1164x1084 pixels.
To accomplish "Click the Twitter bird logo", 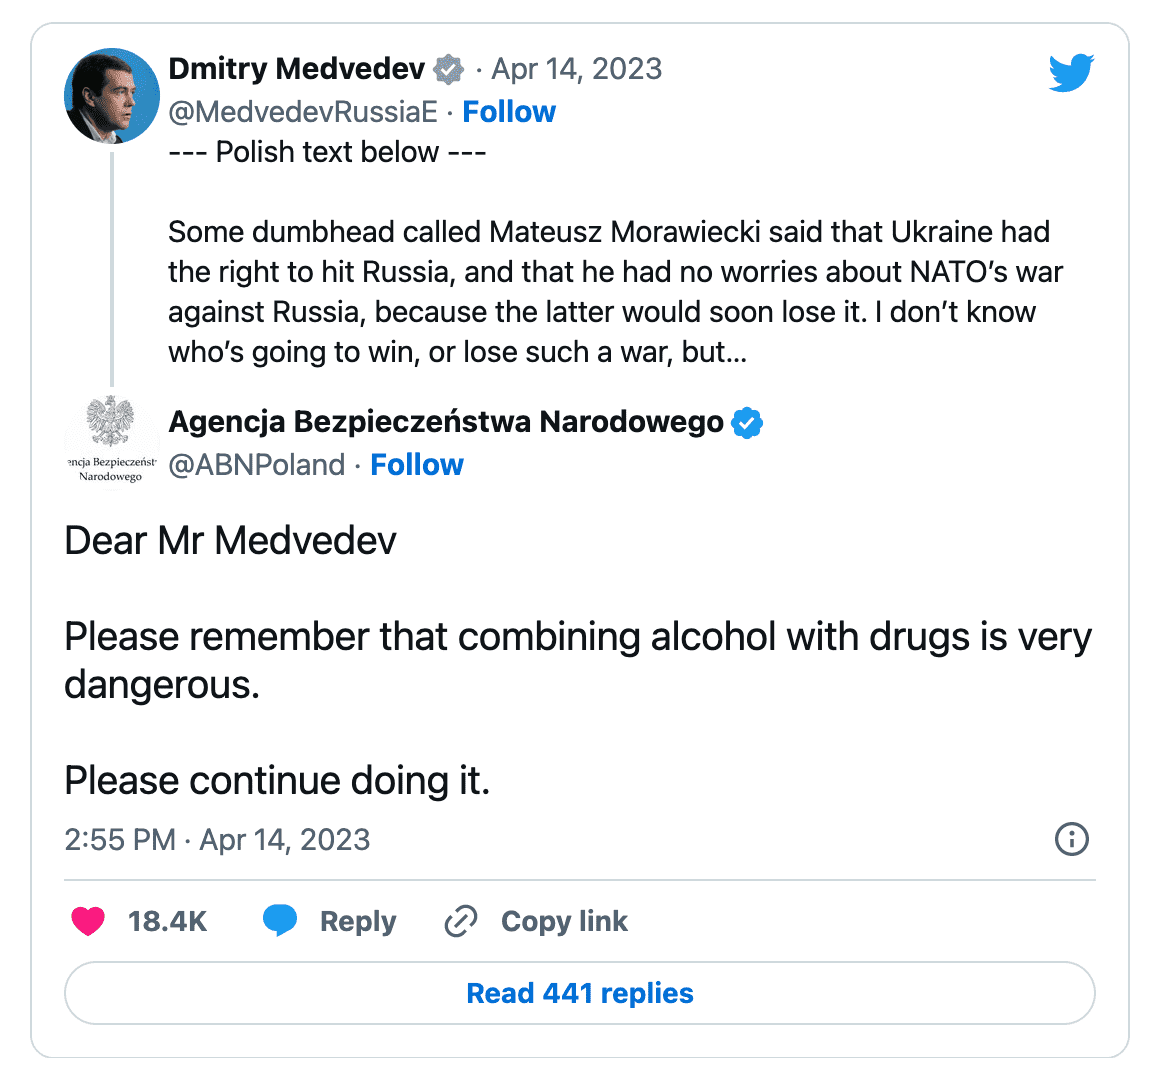I will click(x=1071, y=73).
